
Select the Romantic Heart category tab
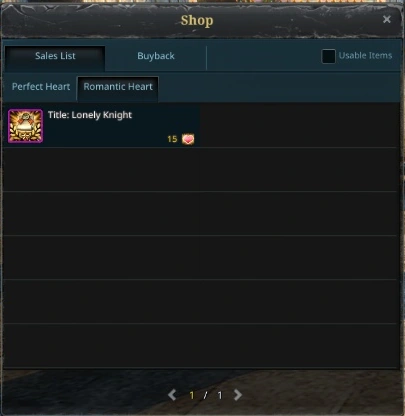118,87
